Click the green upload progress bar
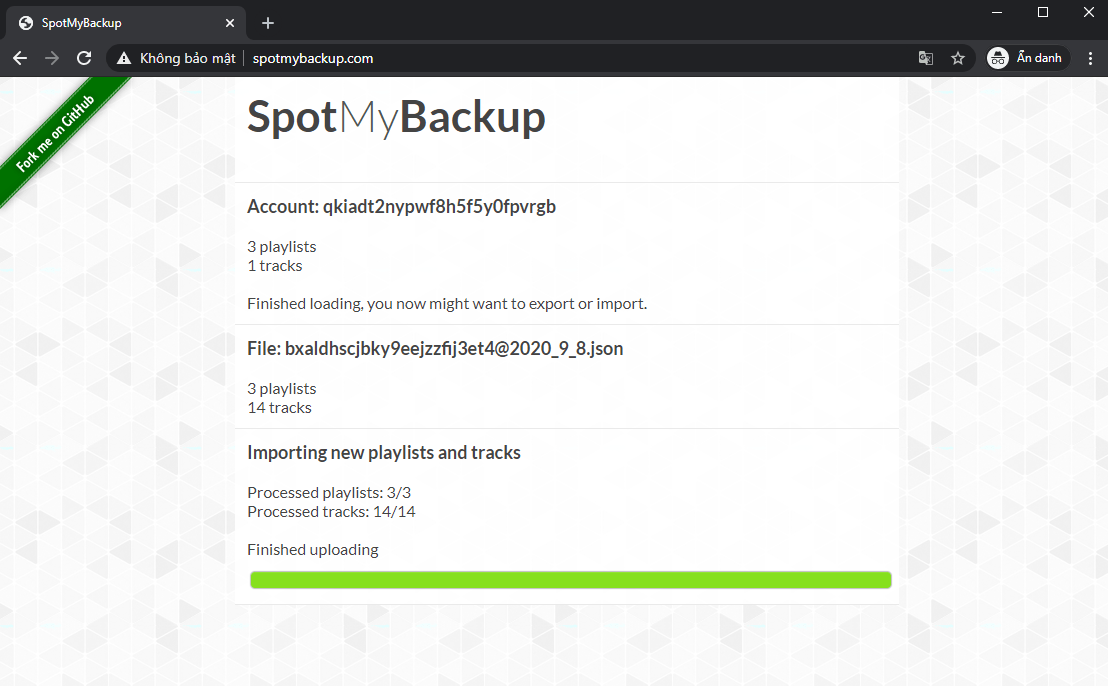 (570, 580)
